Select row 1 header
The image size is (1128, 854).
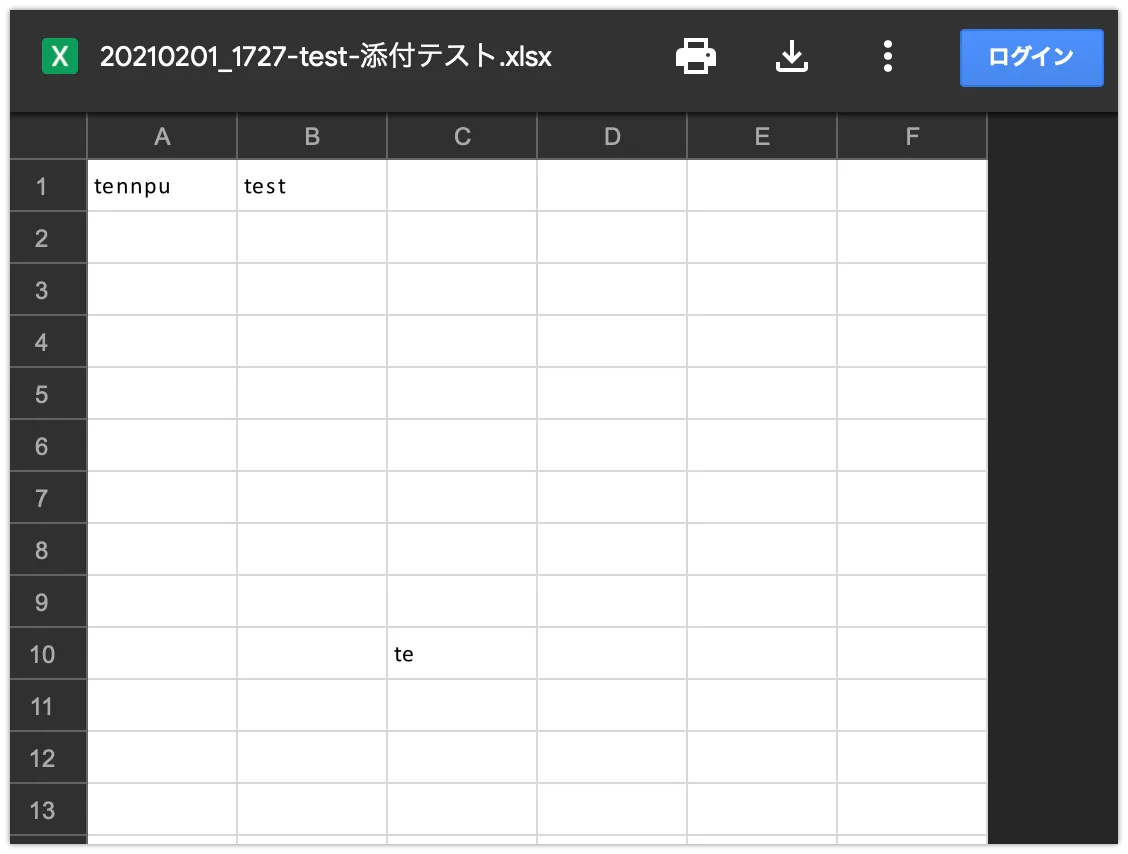(x=42, y=186)
